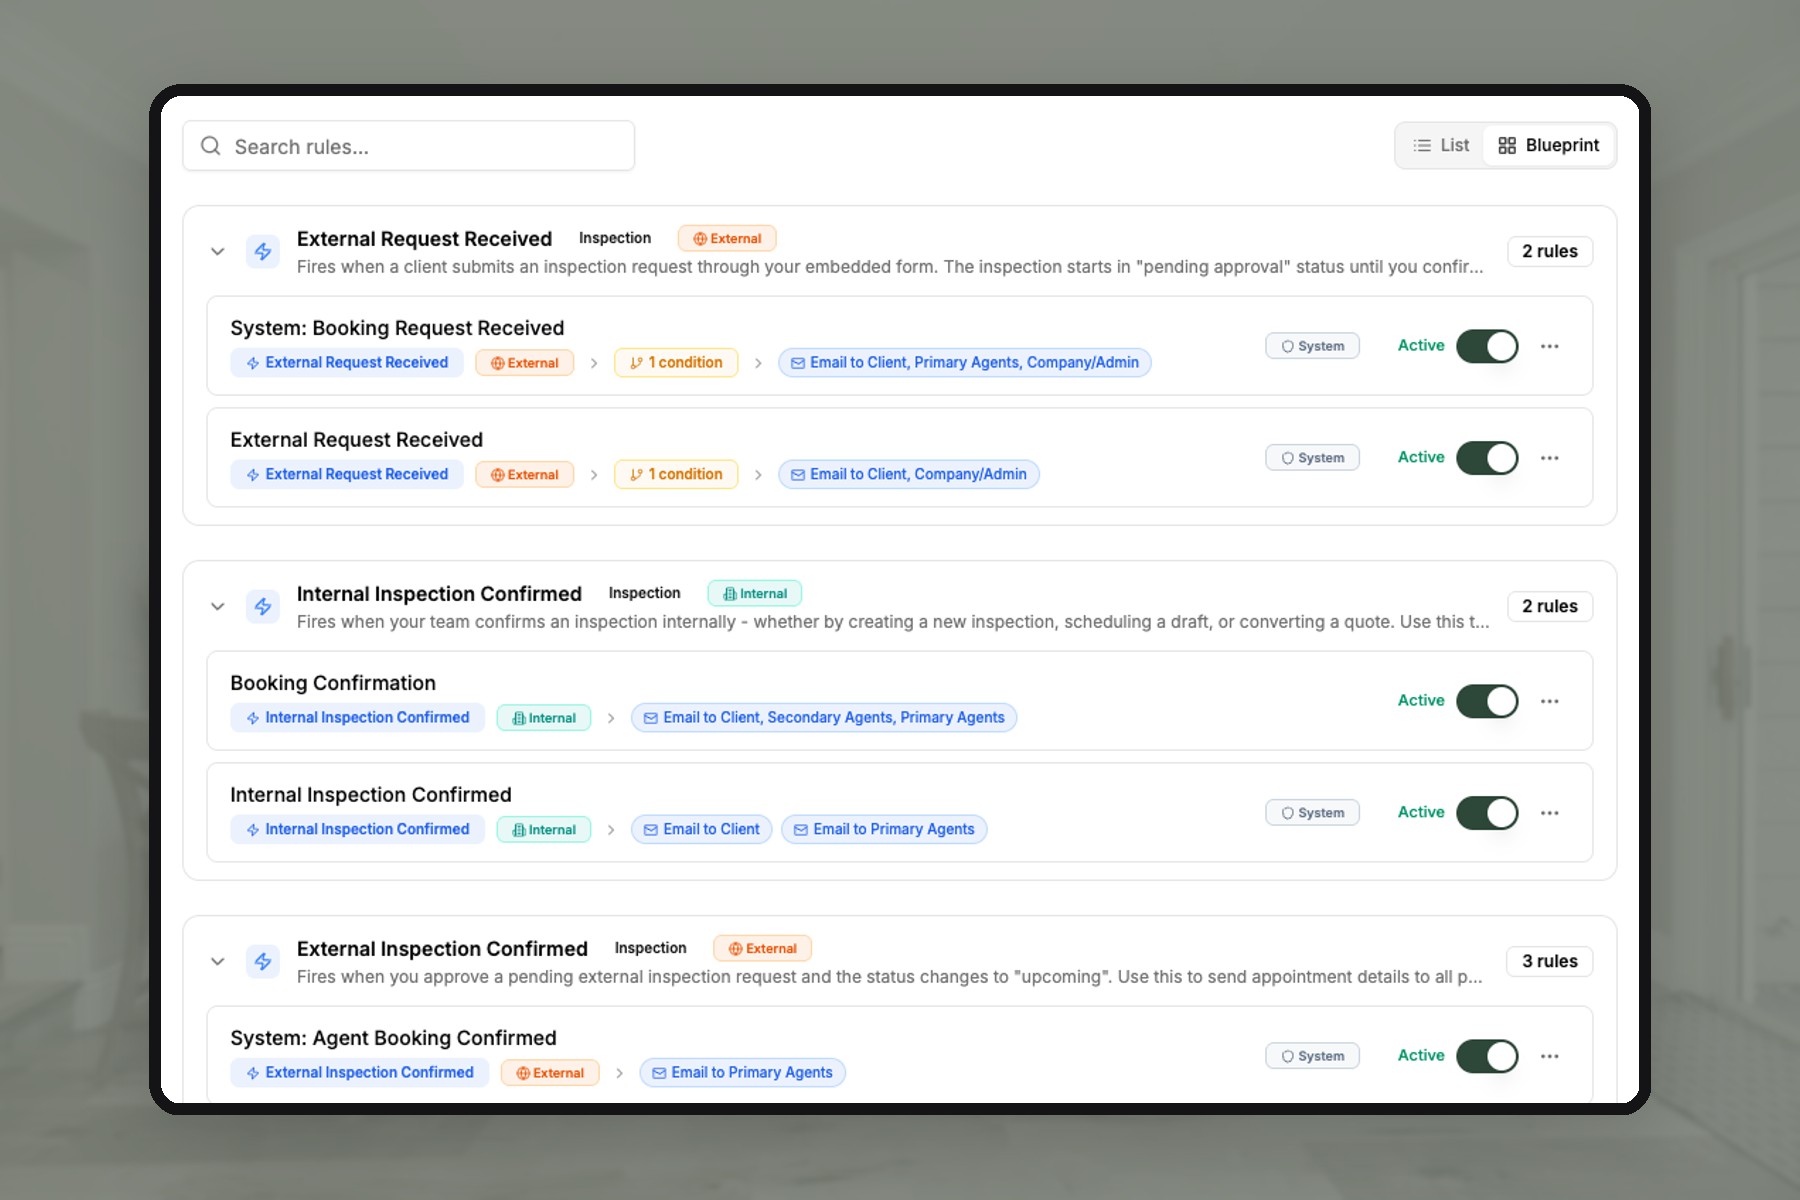
Task: Collapse the External Request Received group
Action: click(217, 251)
